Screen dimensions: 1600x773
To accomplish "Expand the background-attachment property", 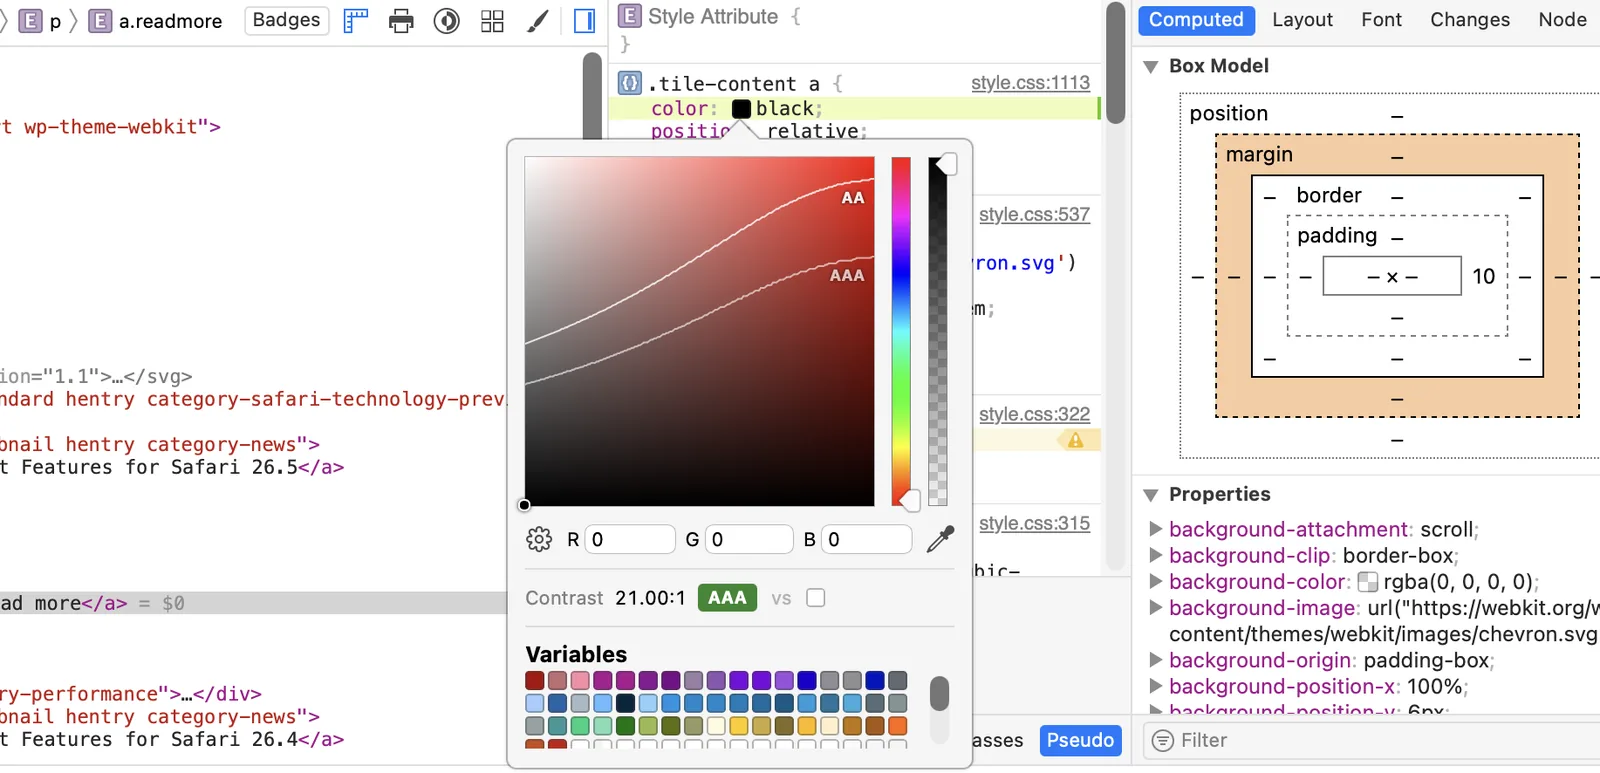I will 1155,529.
